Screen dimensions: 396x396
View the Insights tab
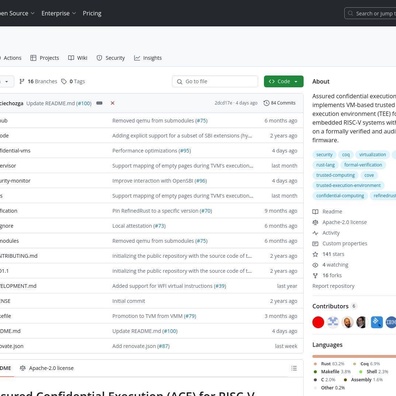(148, 58)
